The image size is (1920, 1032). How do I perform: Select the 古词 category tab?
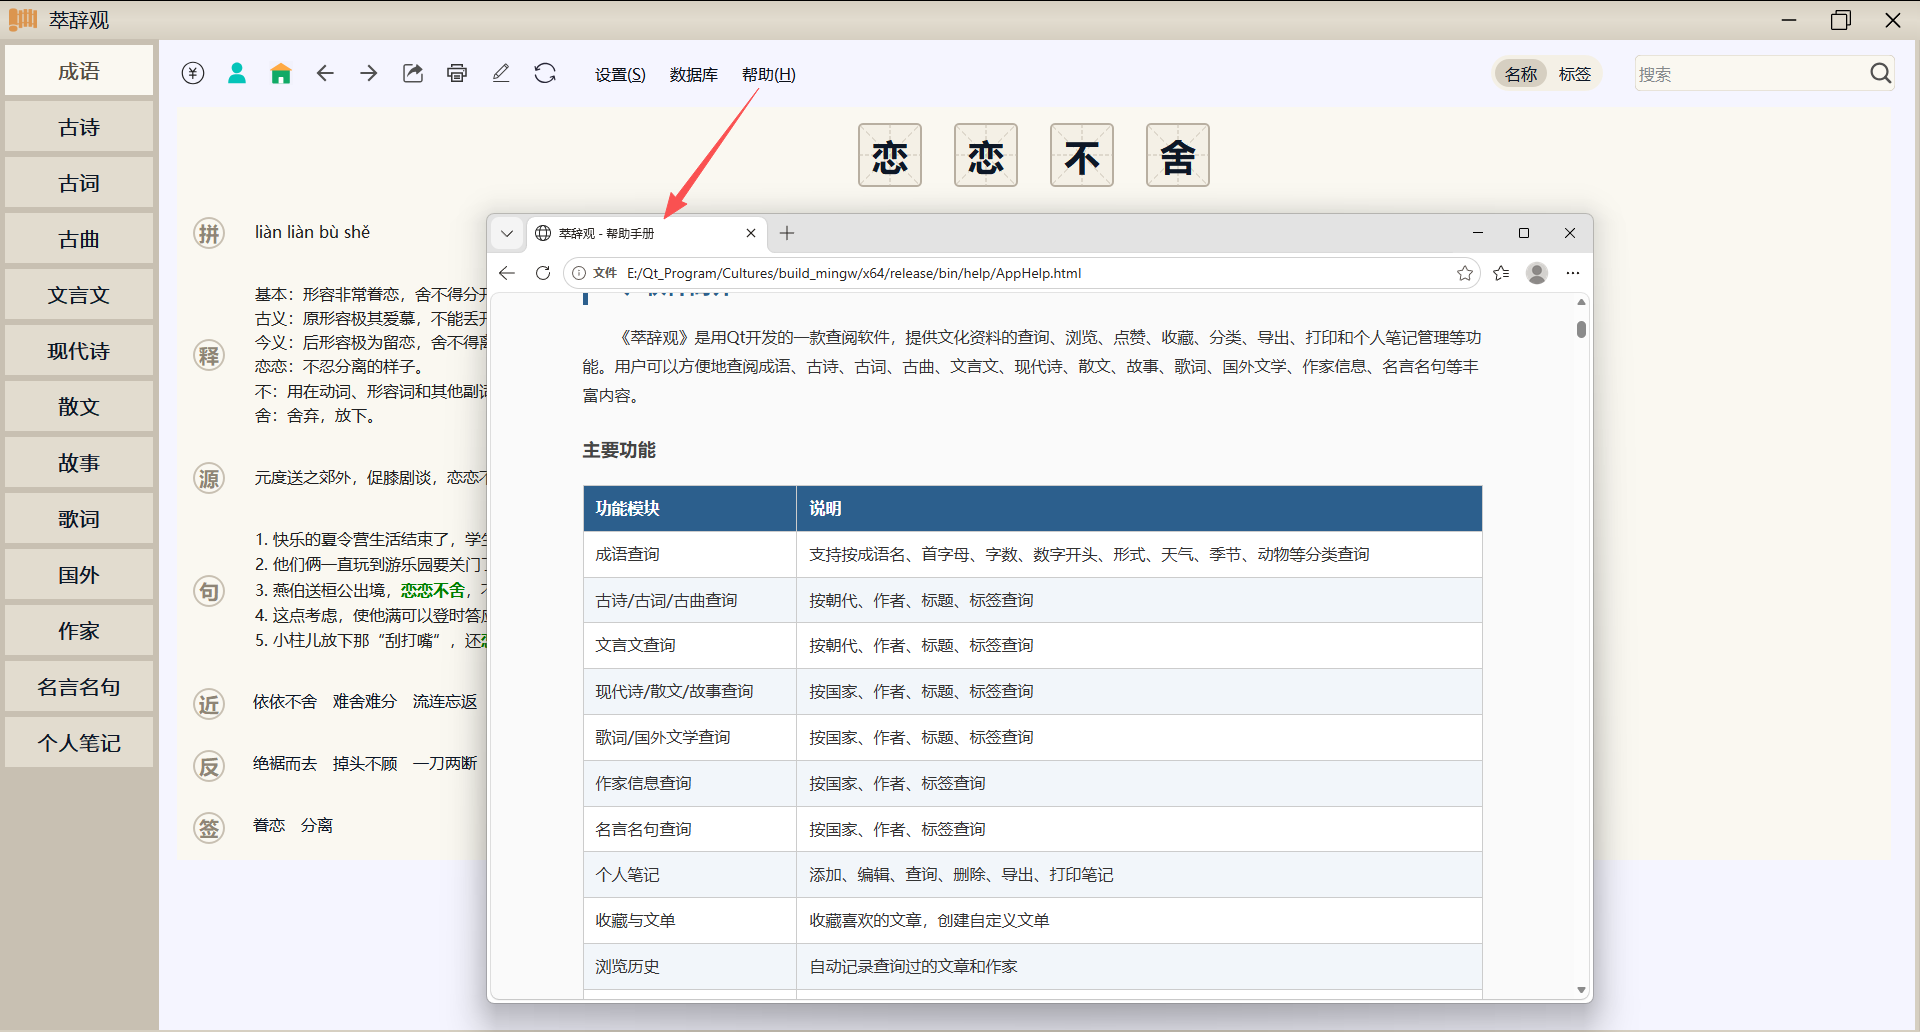(x=79, y=183)
